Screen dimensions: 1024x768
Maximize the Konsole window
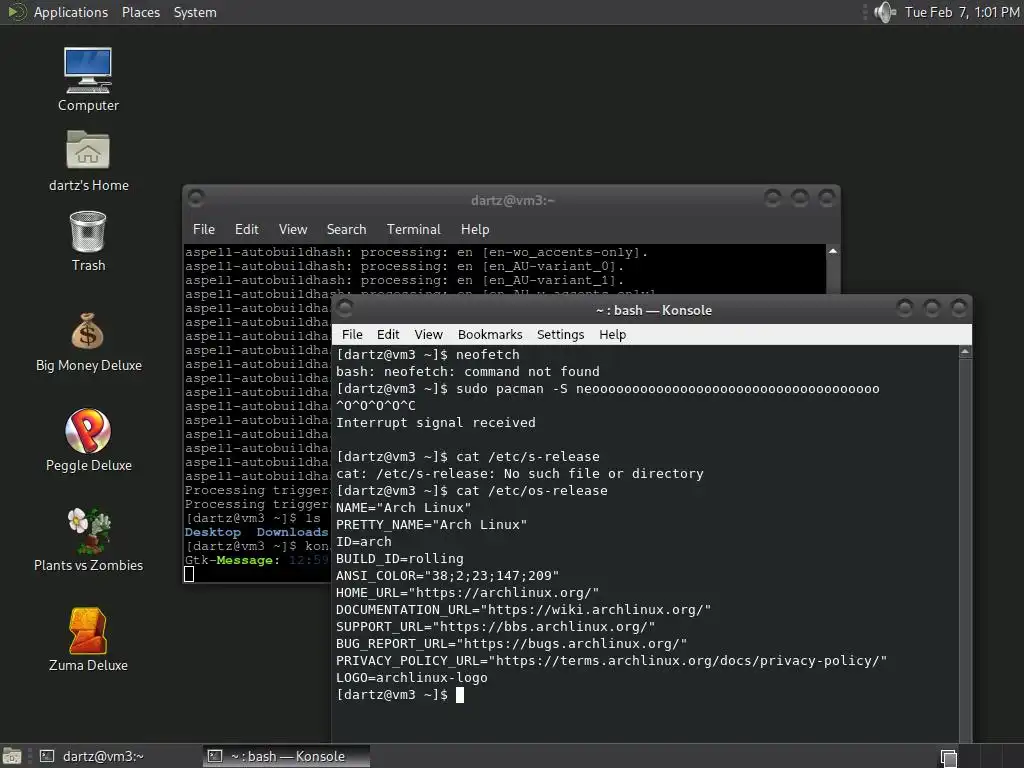tap(932, 308)
